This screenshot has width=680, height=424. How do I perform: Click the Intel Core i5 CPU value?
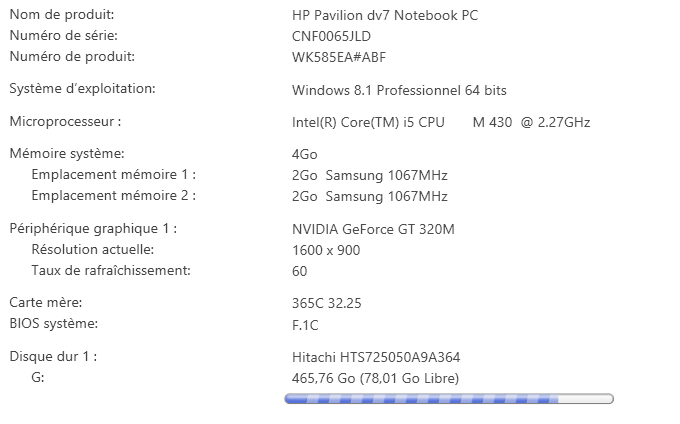tap(440, 123)
